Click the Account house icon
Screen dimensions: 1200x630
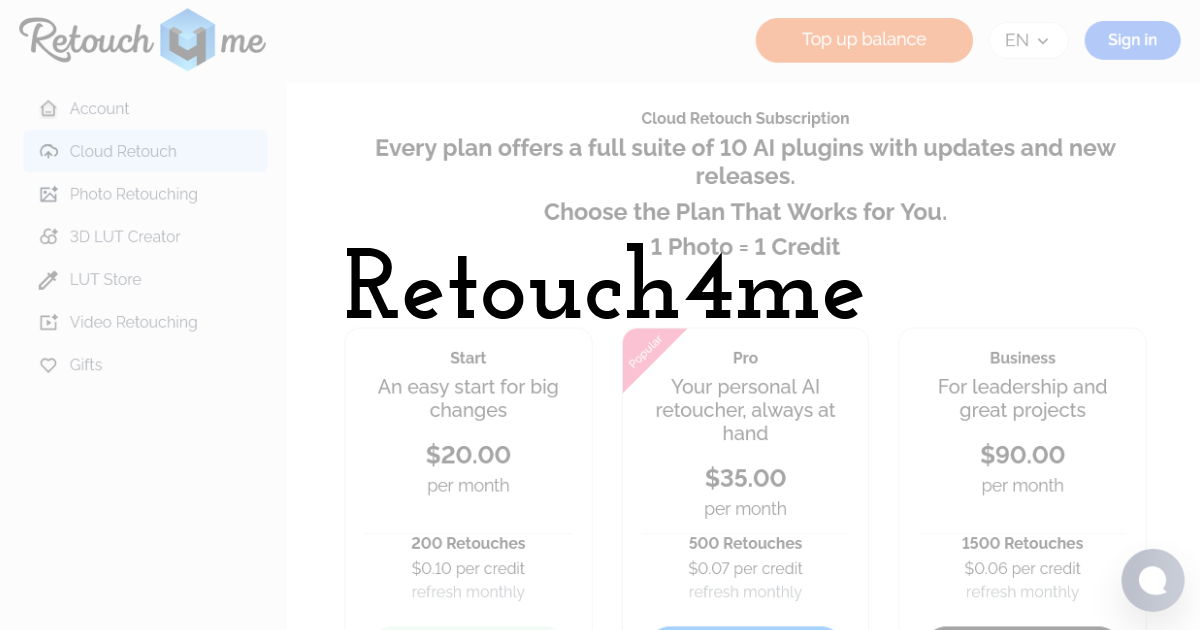click(x=48, y=109)
